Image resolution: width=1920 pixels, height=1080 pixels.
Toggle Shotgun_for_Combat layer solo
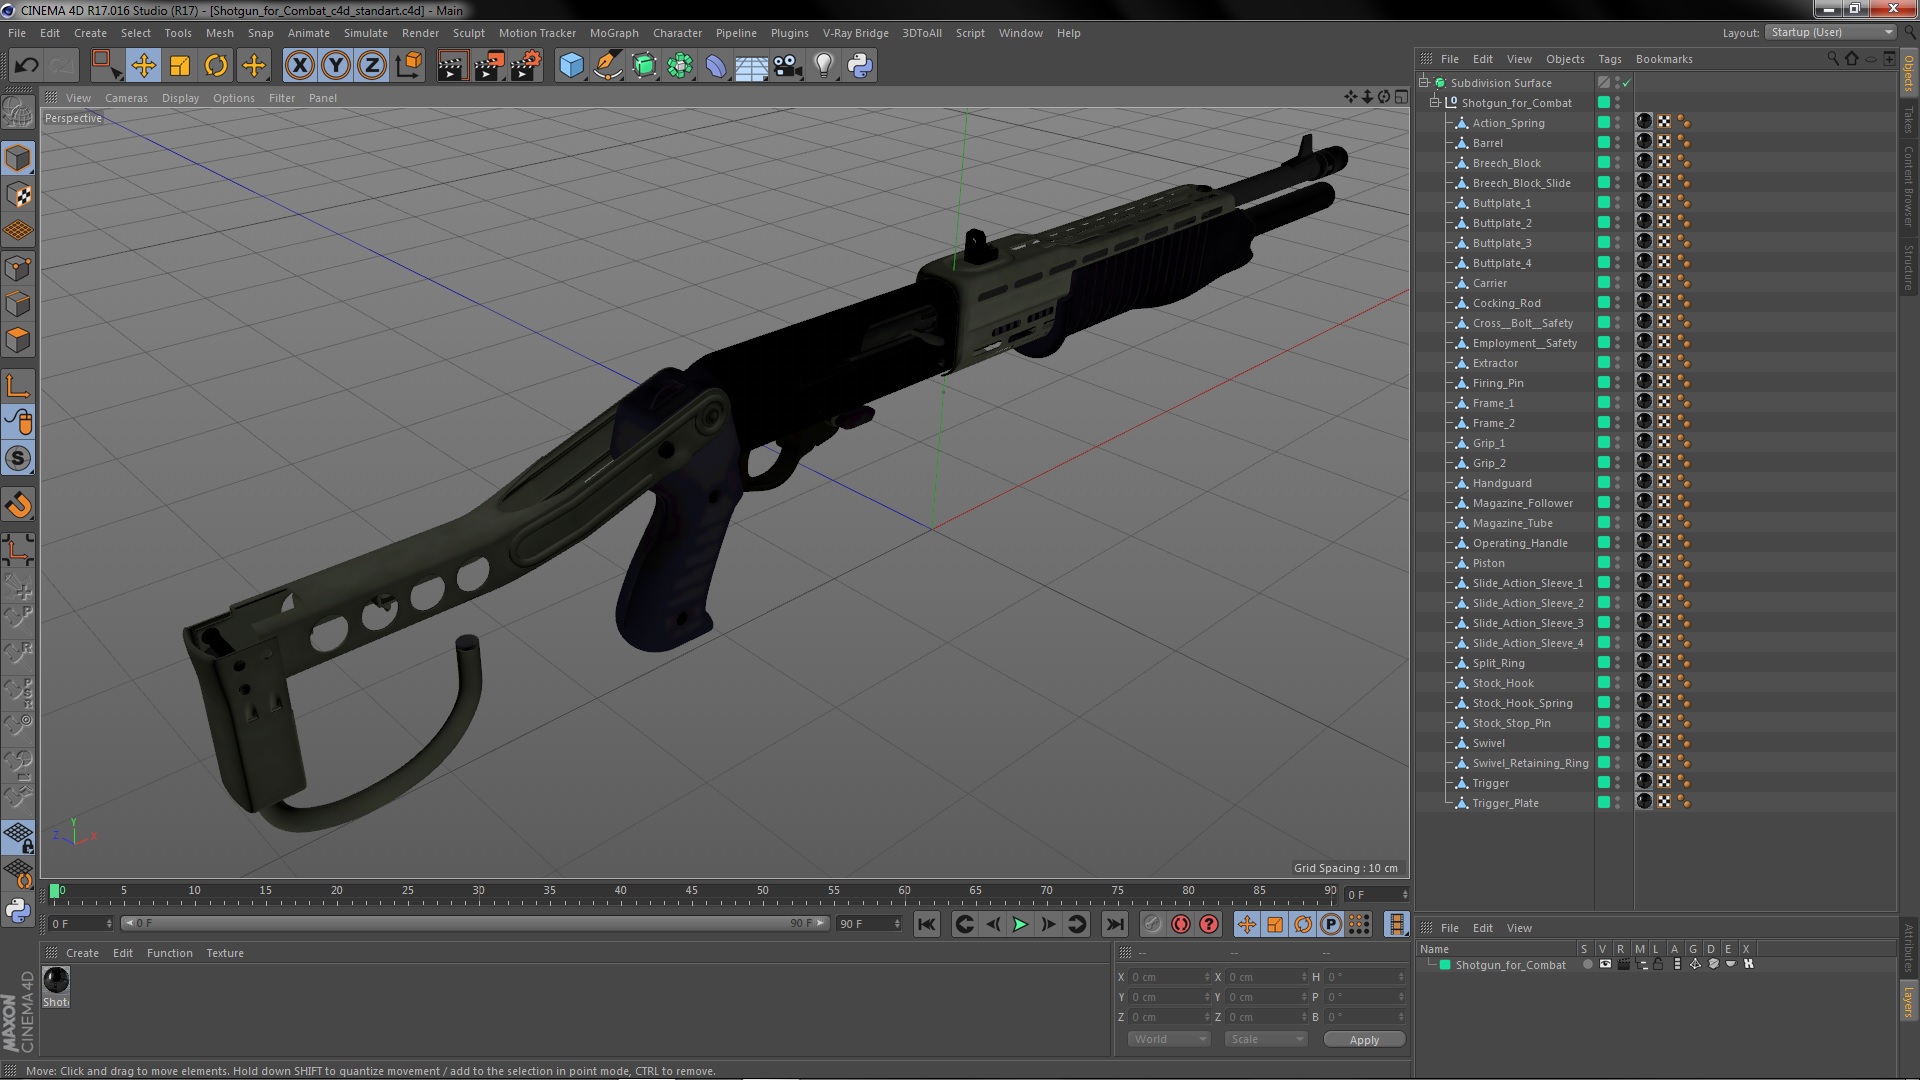click(1587, 965)
